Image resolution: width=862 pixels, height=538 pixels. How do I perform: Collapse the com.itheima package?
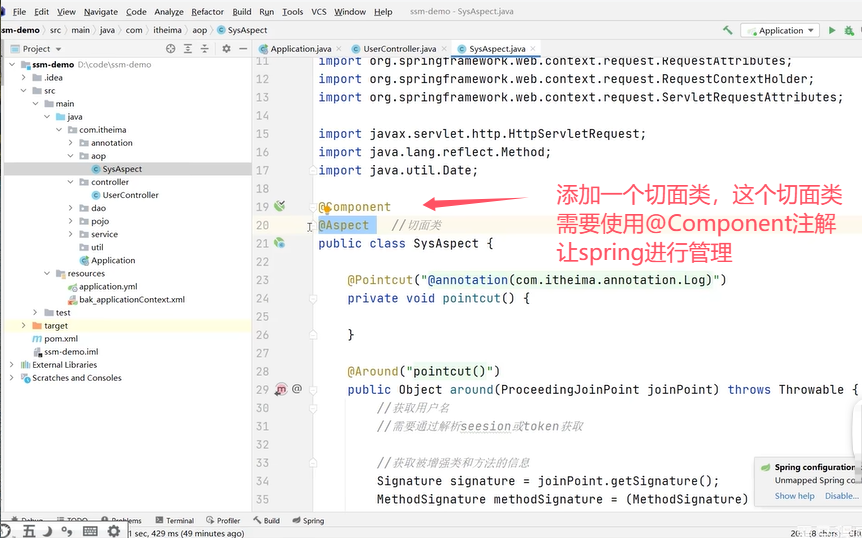pos(59,130)
